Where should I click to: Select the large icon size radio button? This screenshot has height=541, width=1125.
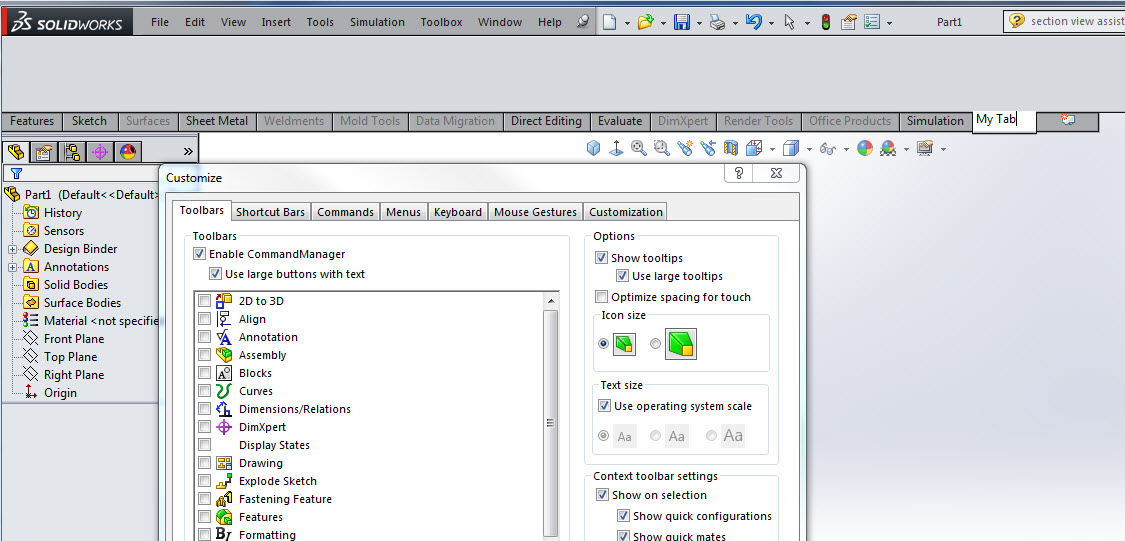click(x=655, y=344)
